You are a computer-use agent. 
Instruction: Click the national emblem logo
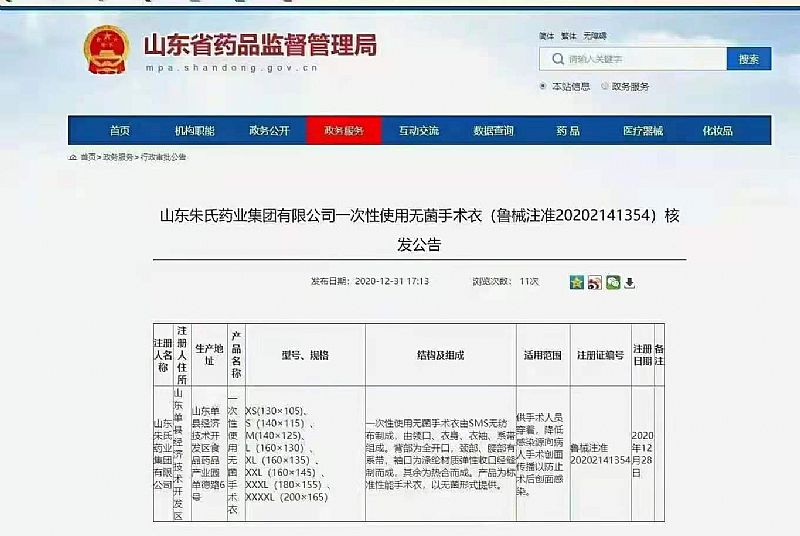coord(106,49)
